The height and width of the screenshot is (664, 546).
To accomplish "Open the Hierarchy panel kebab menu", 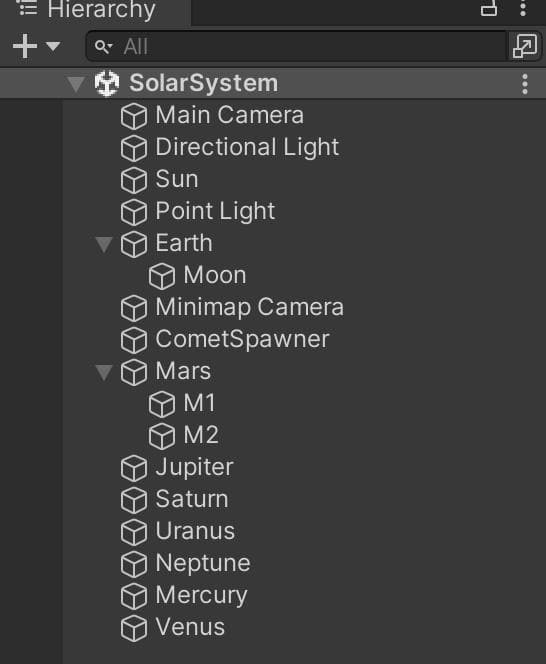I will [524, 8].
